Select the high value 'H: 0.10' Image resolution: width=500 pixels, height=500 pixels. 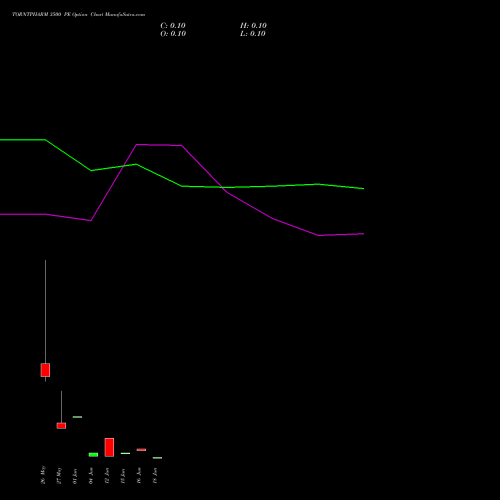point(253,26)
